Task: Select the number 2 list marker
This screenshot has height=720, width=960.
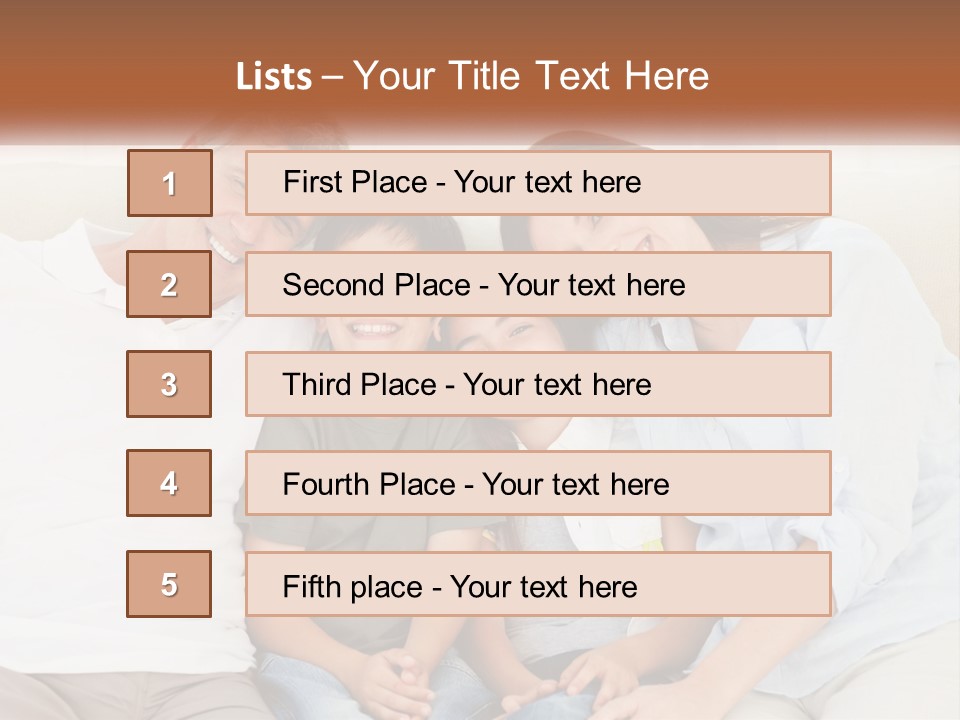Action: (169, 284)
